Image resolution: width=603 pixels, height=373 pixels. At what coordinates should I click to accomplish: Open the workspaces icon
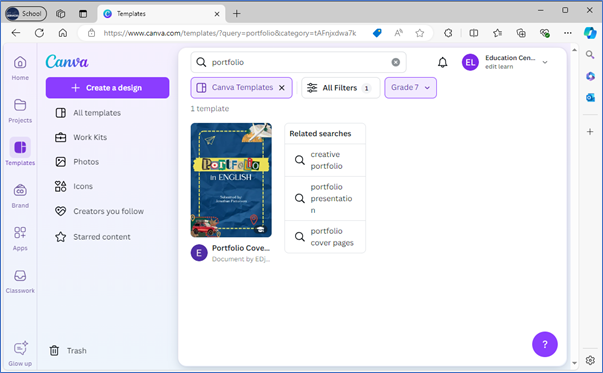(60, 13)
